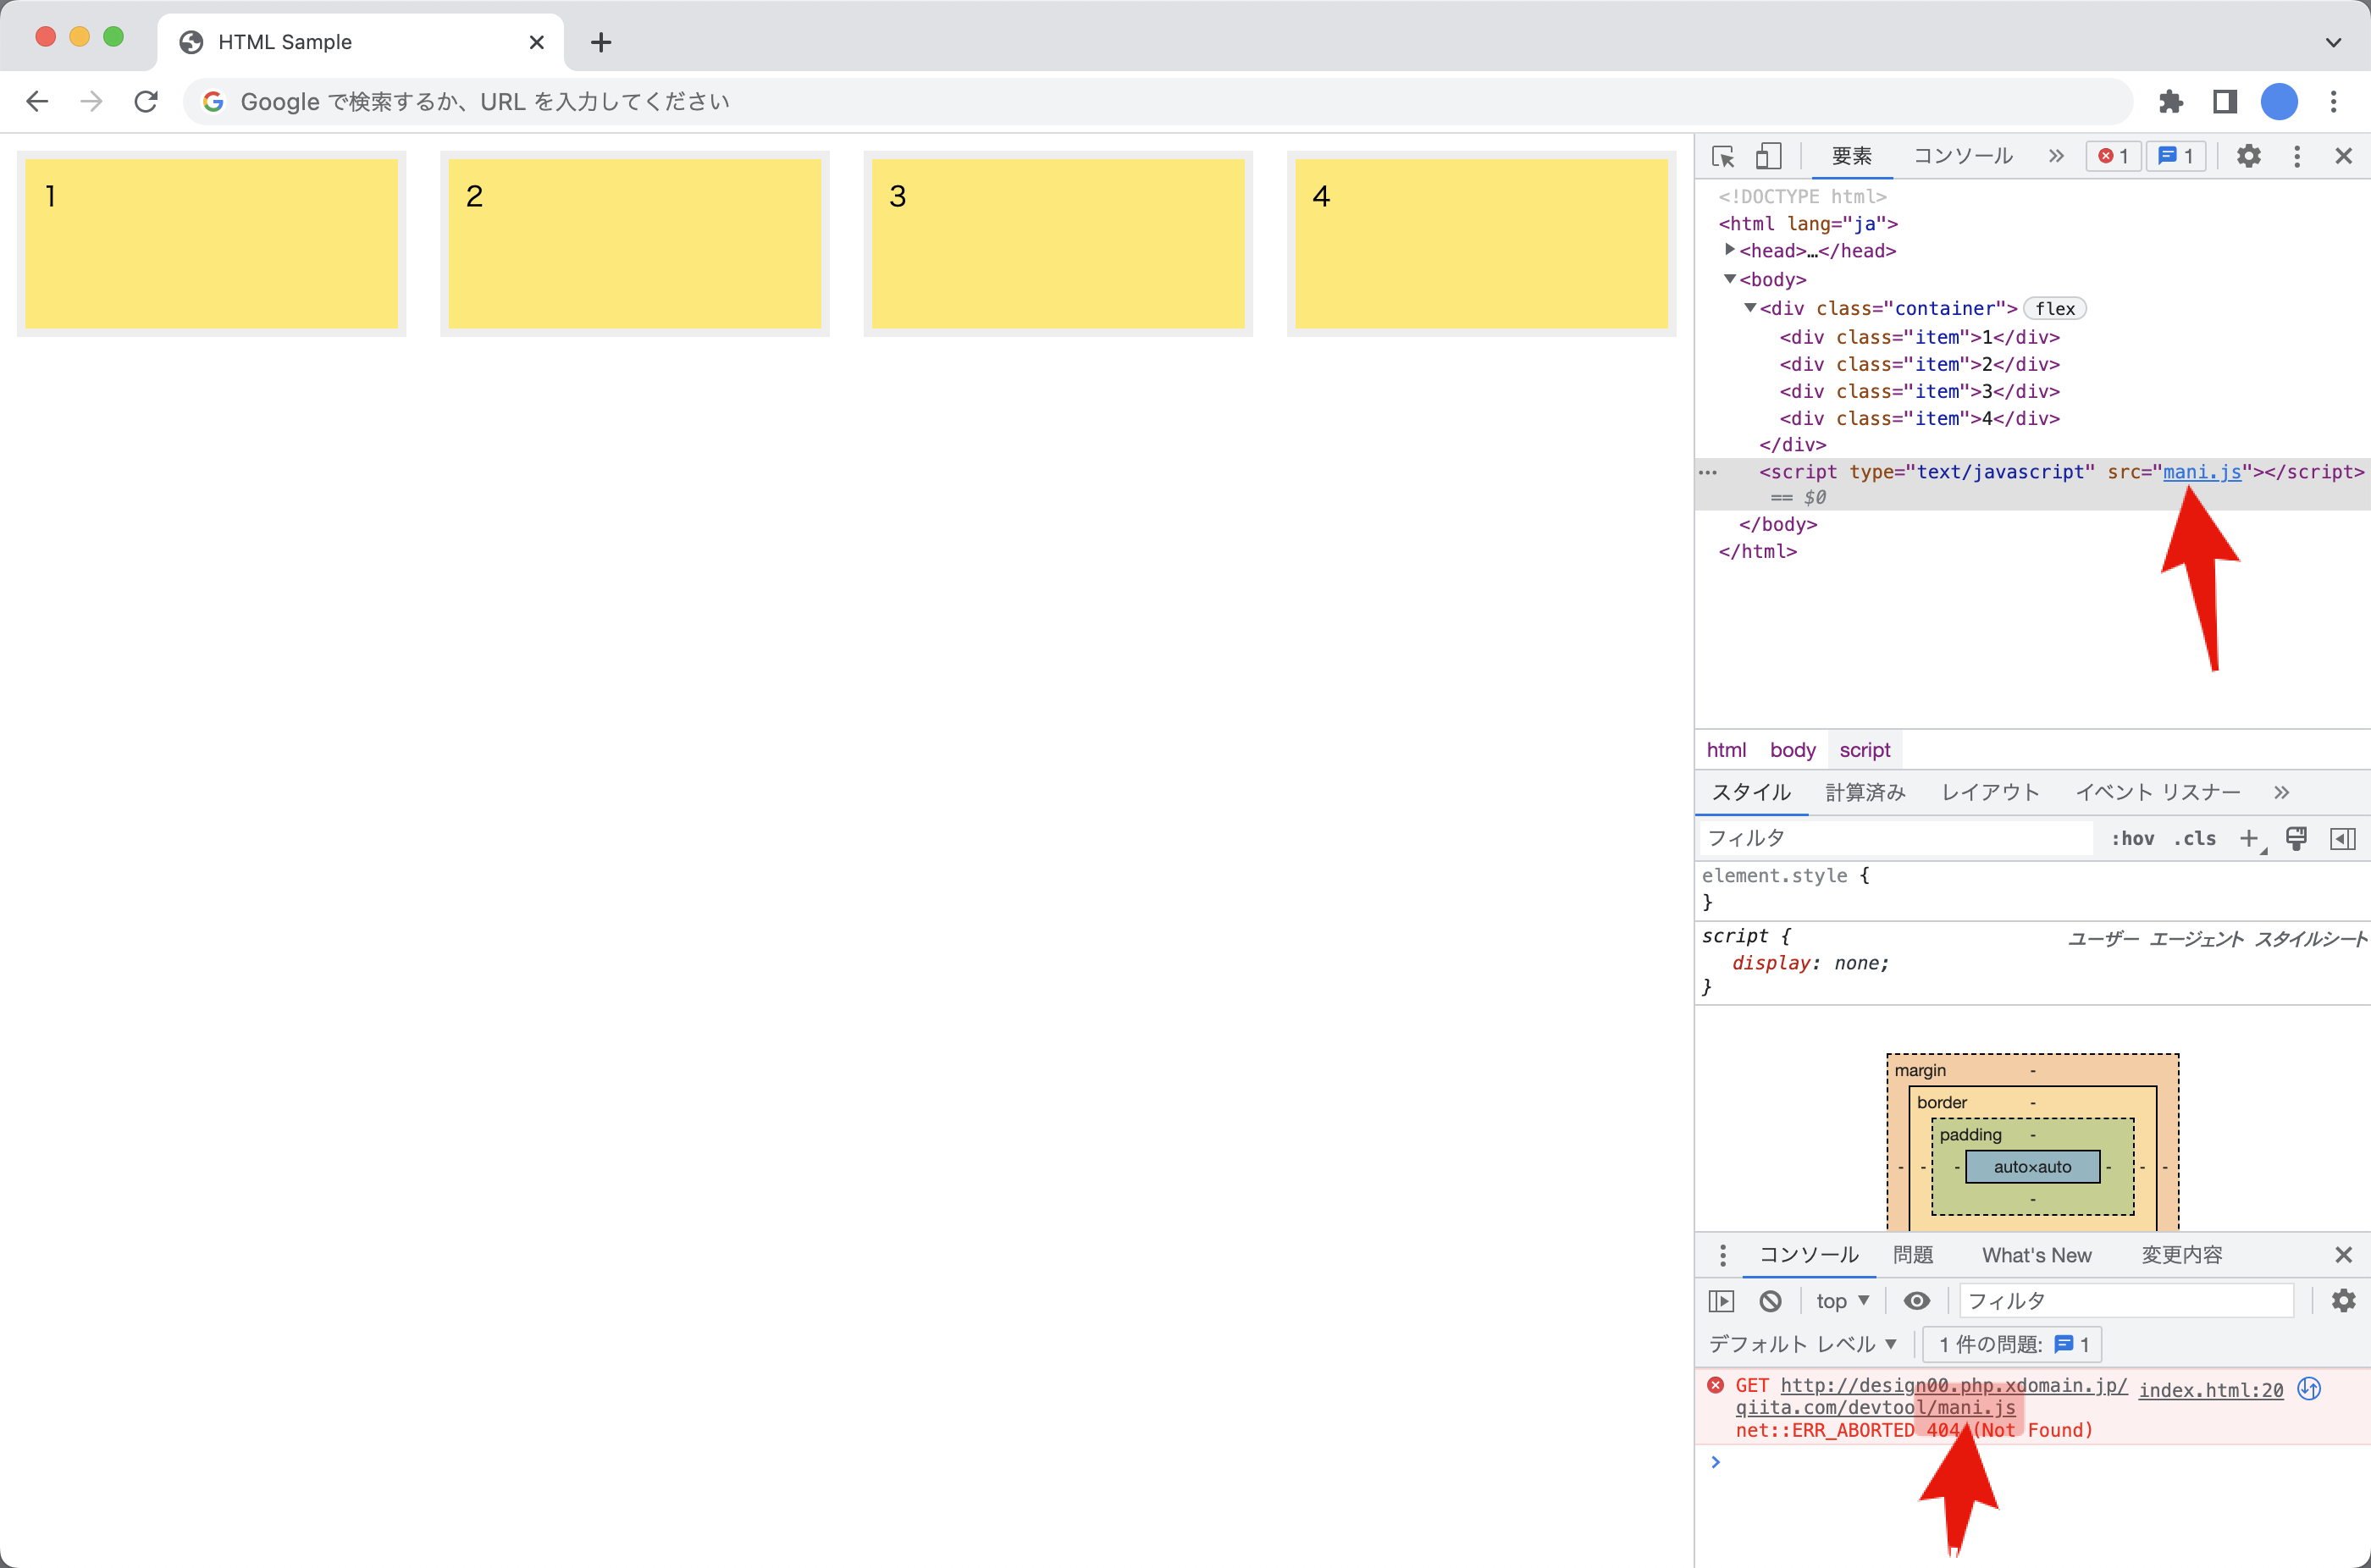Select the 変更内容 drawer tab
This screenshot has width=2371, height=1568.
tap(2181, 1255)
